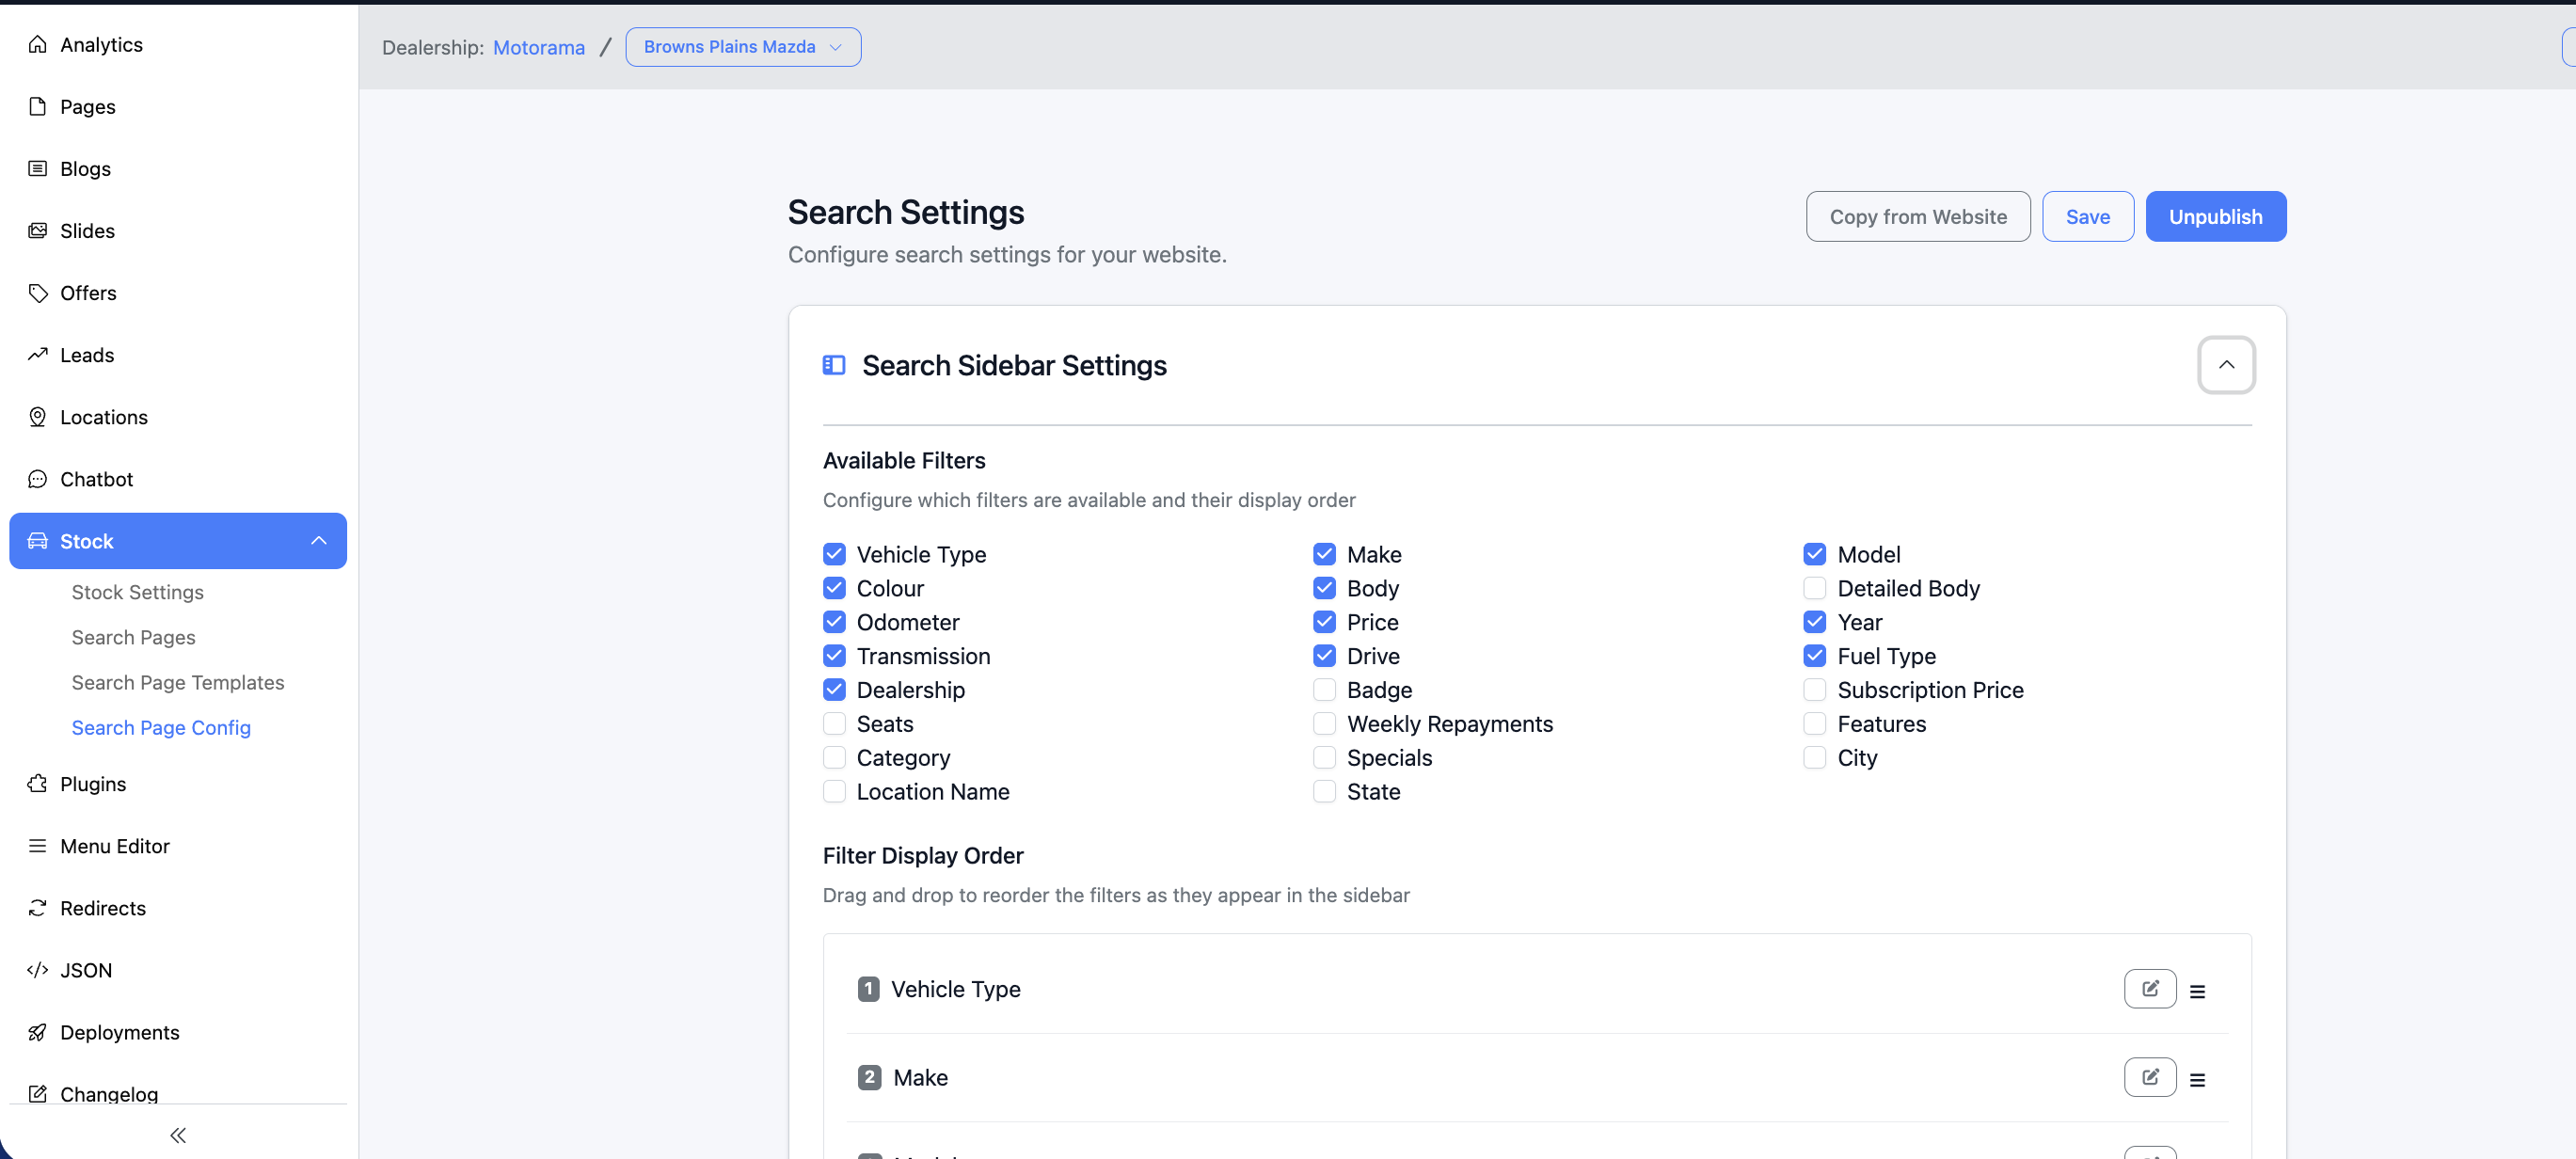This screenshot has height=1159, width=2576.
Task: Click the Deployments rocket icon
Action: pos(37,1032)
